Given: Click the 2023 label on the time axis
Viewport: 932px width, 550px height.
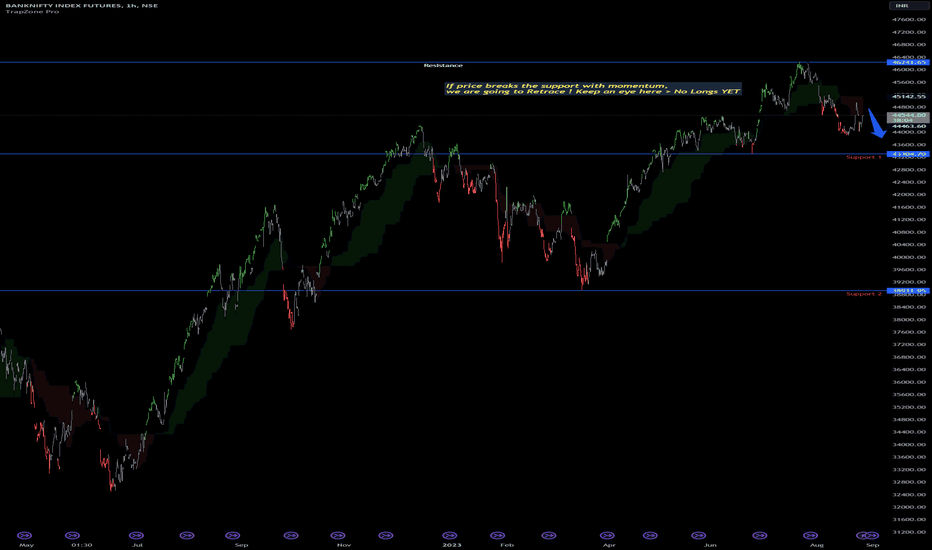Looking at the screenshot, I should point(452,545).
